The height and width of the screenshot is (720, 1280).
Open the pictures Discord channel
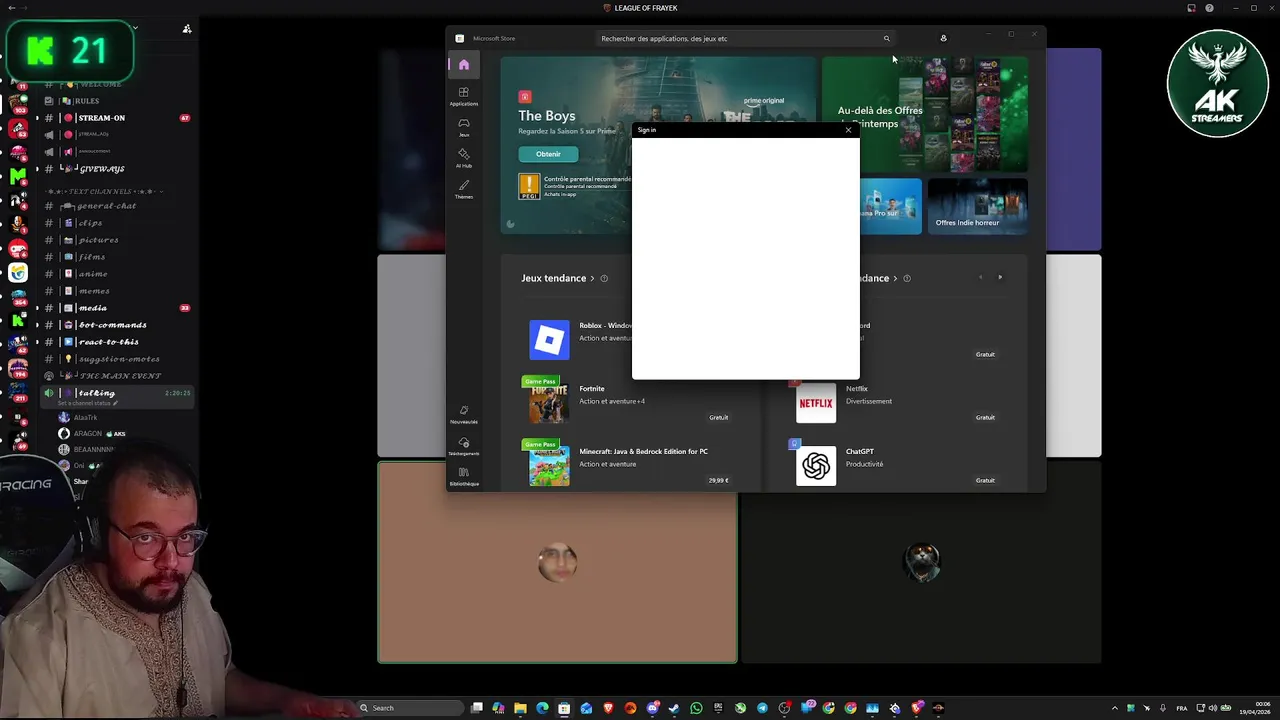coord(118,240)
